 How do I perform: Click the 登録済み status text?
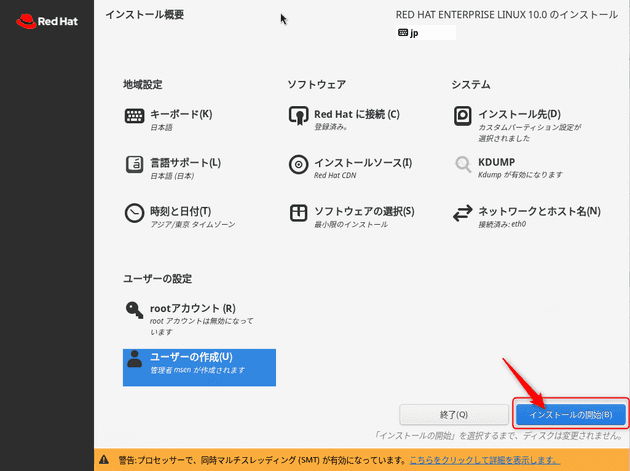pos(331,127)
